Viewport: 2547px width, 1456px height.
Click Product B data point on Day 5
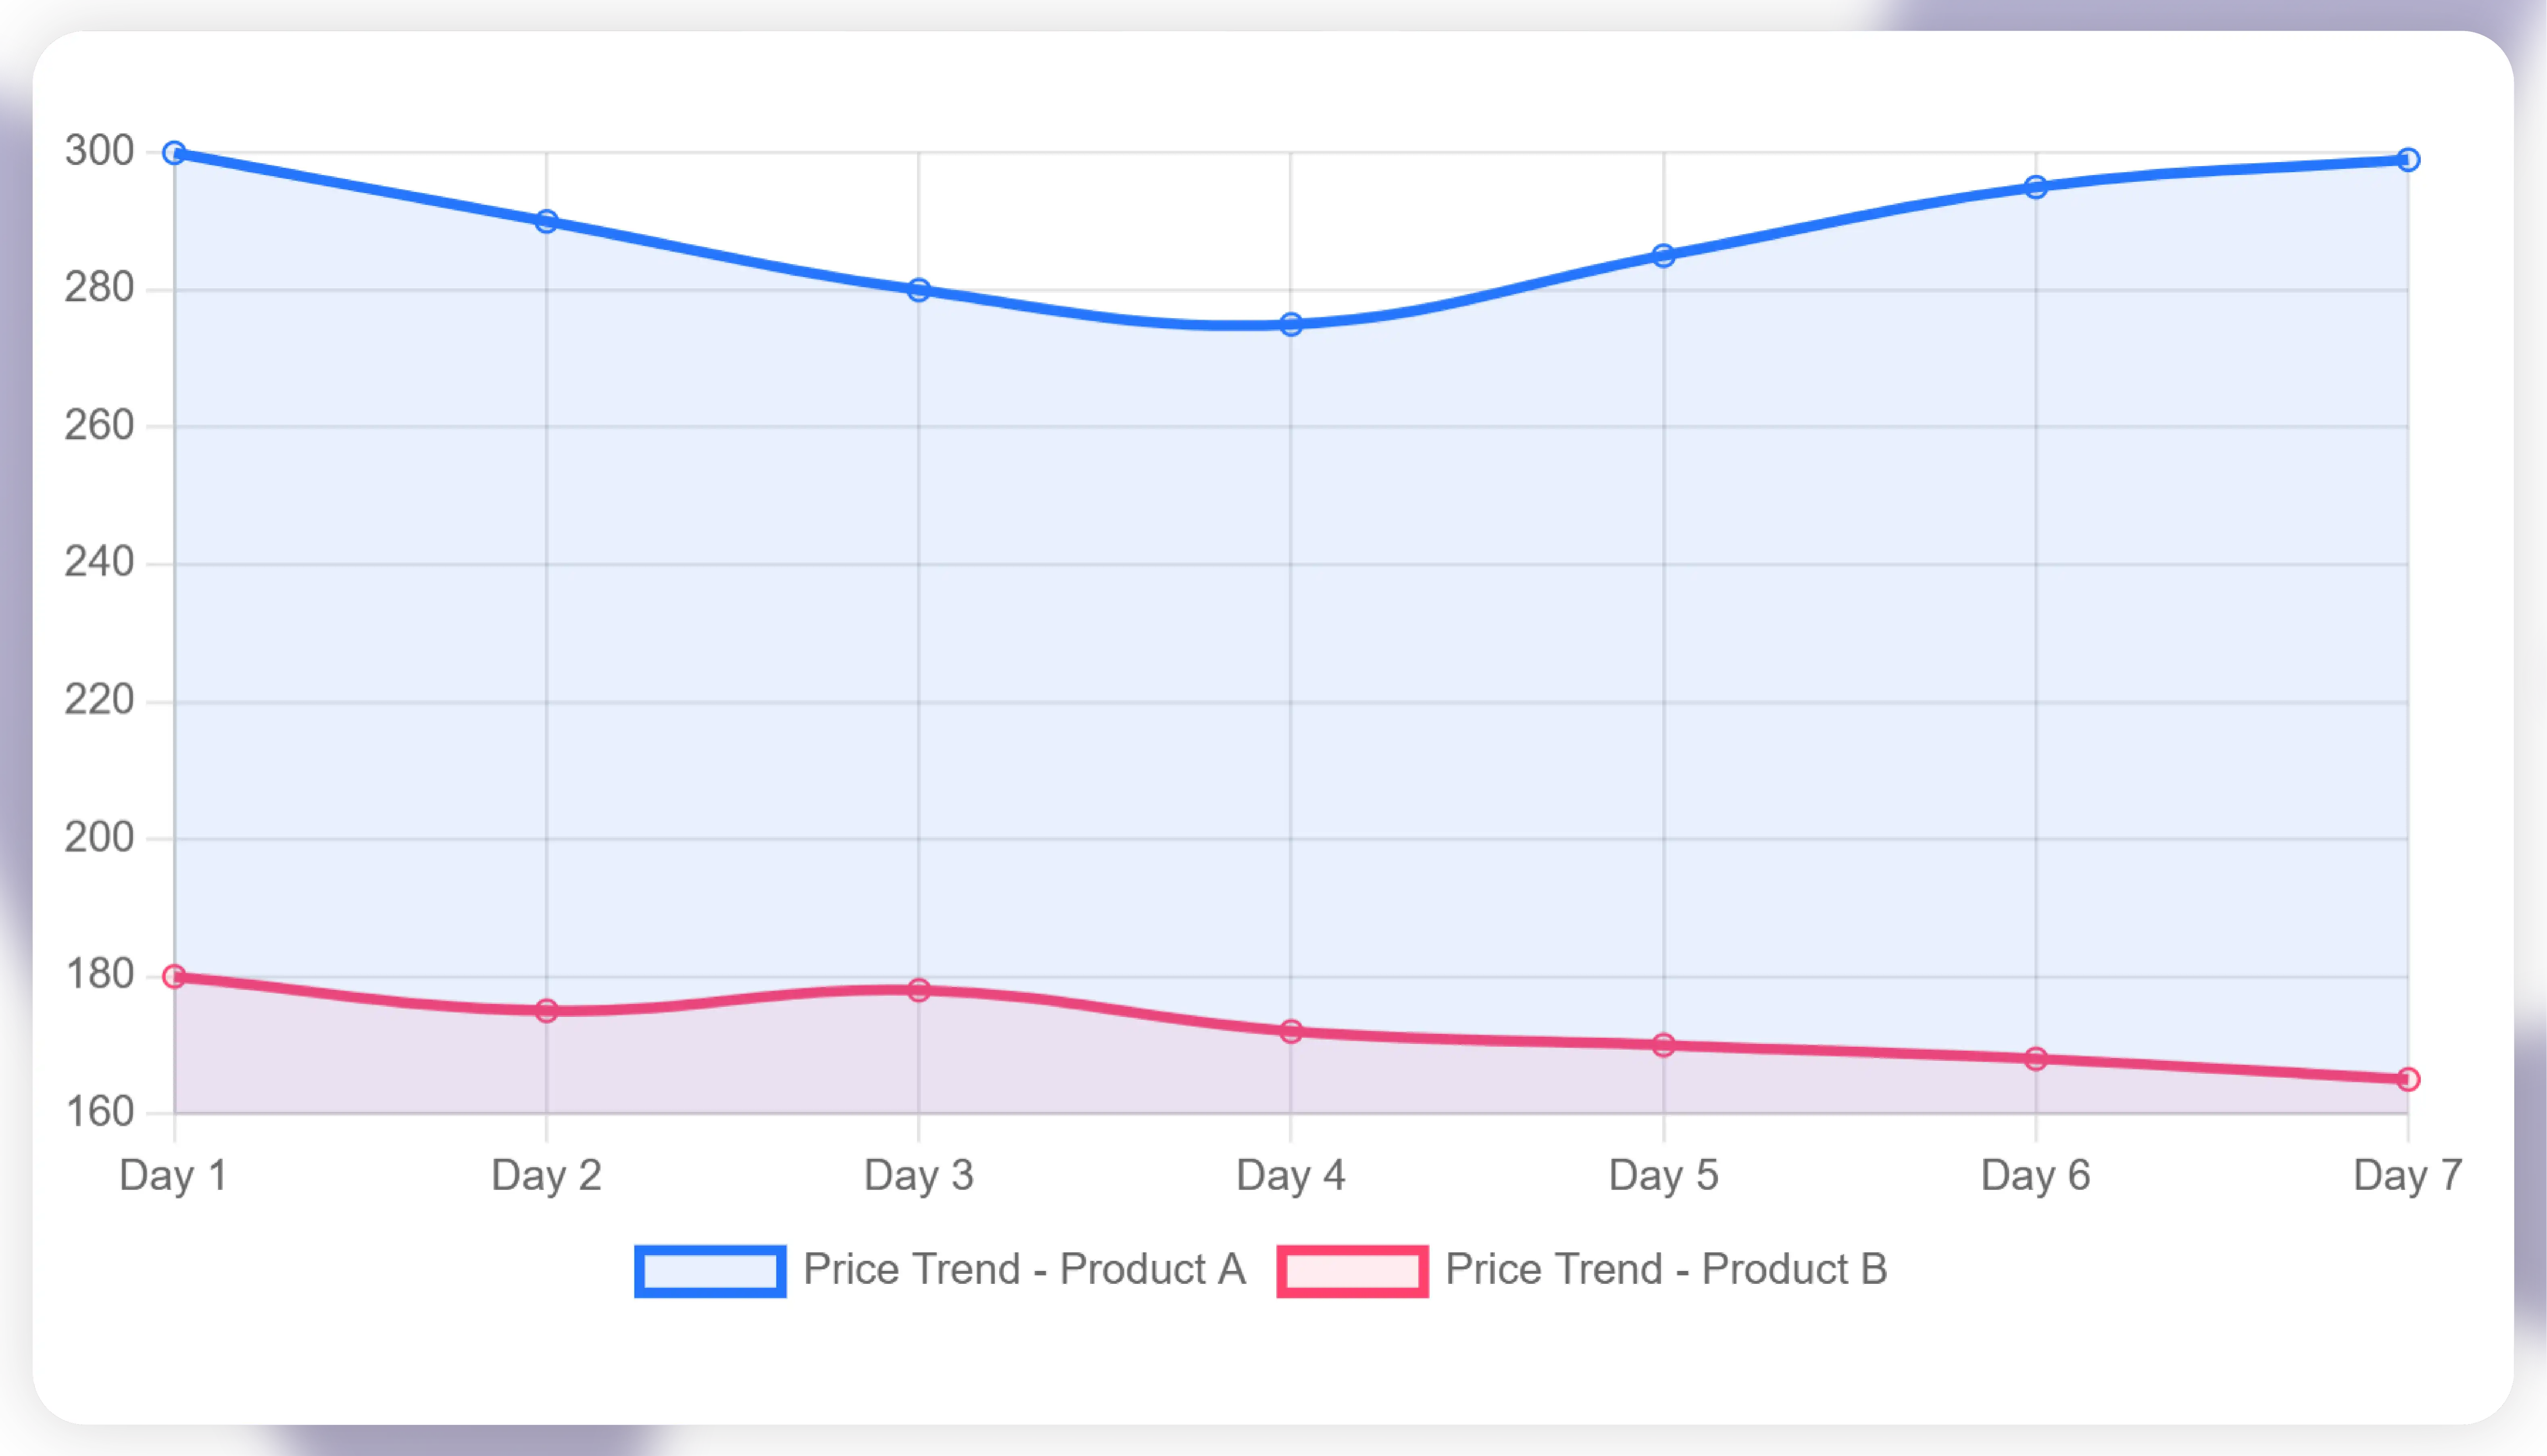click(1663, 1045)
